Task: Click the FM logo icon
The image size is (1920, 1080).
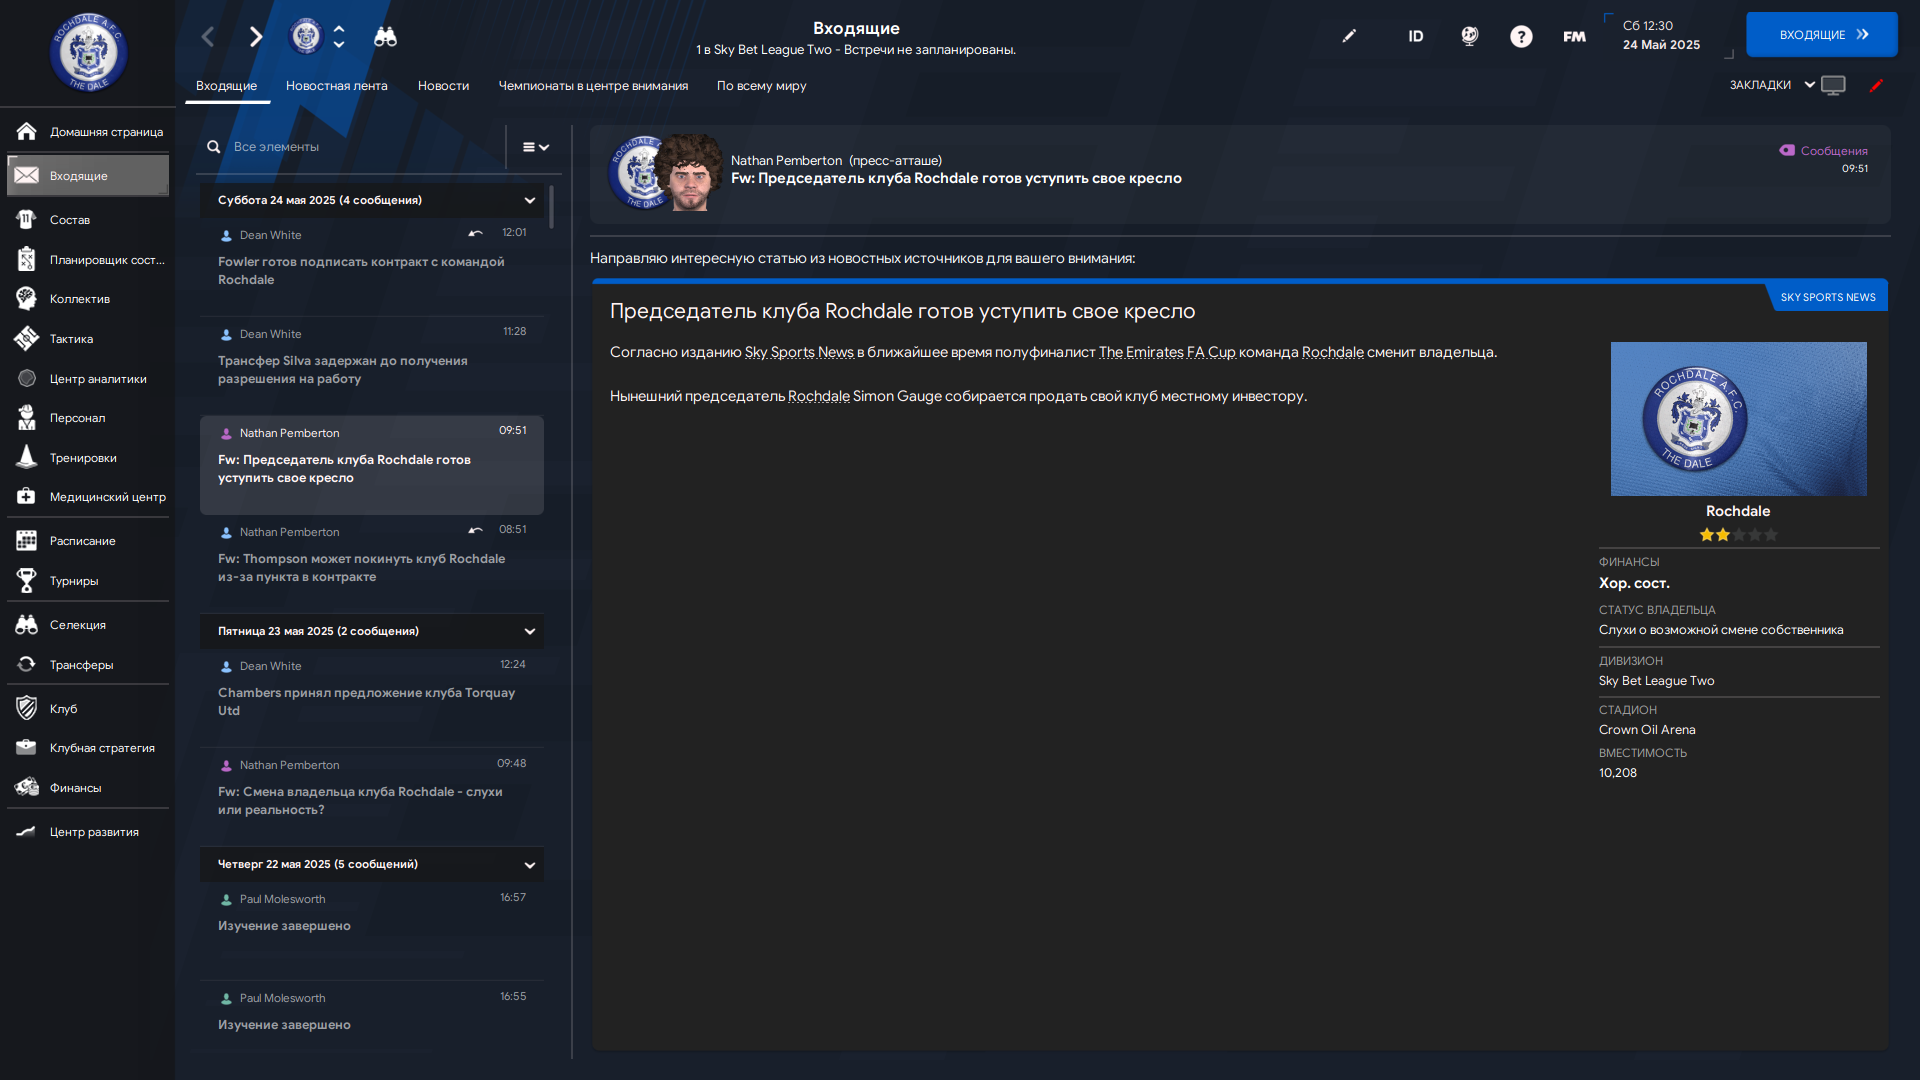Action: 1574,37
